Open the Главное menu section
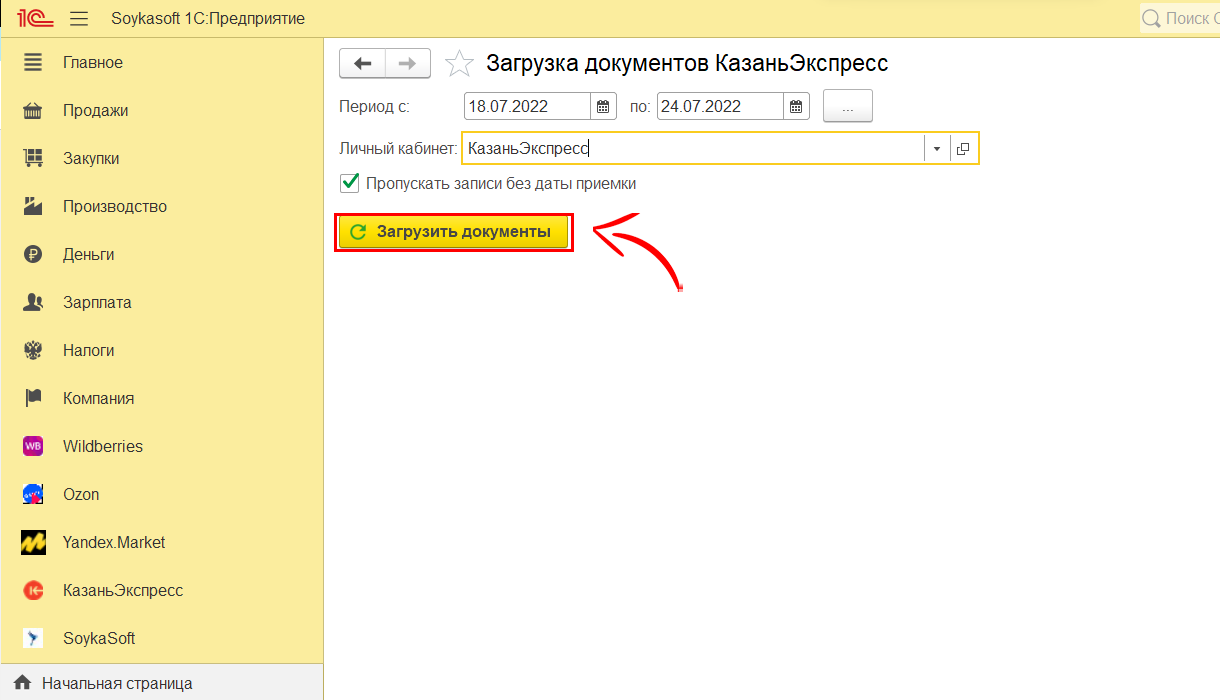1220x700 pixels. point(93,63)
